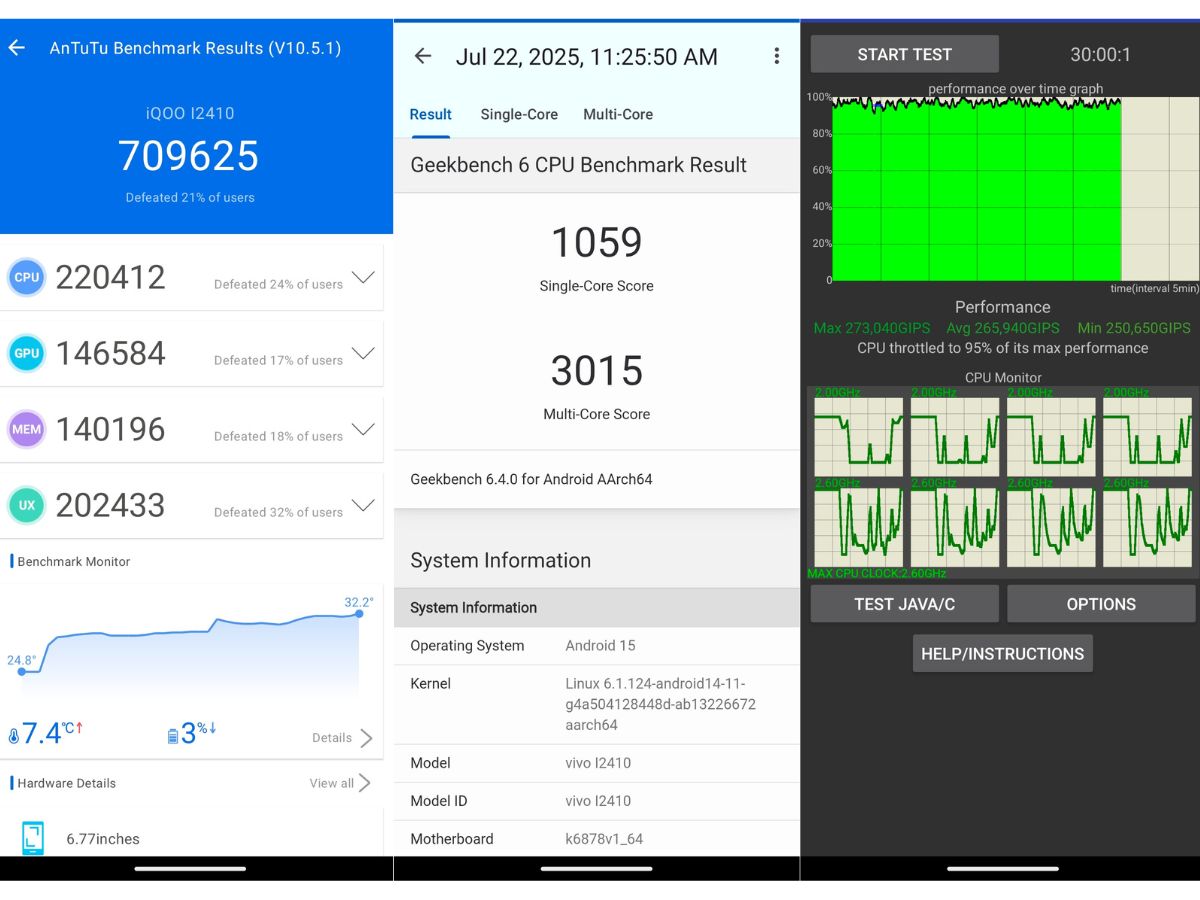Select the Geekbench 6.4.0 for Android text

(531, 479)
